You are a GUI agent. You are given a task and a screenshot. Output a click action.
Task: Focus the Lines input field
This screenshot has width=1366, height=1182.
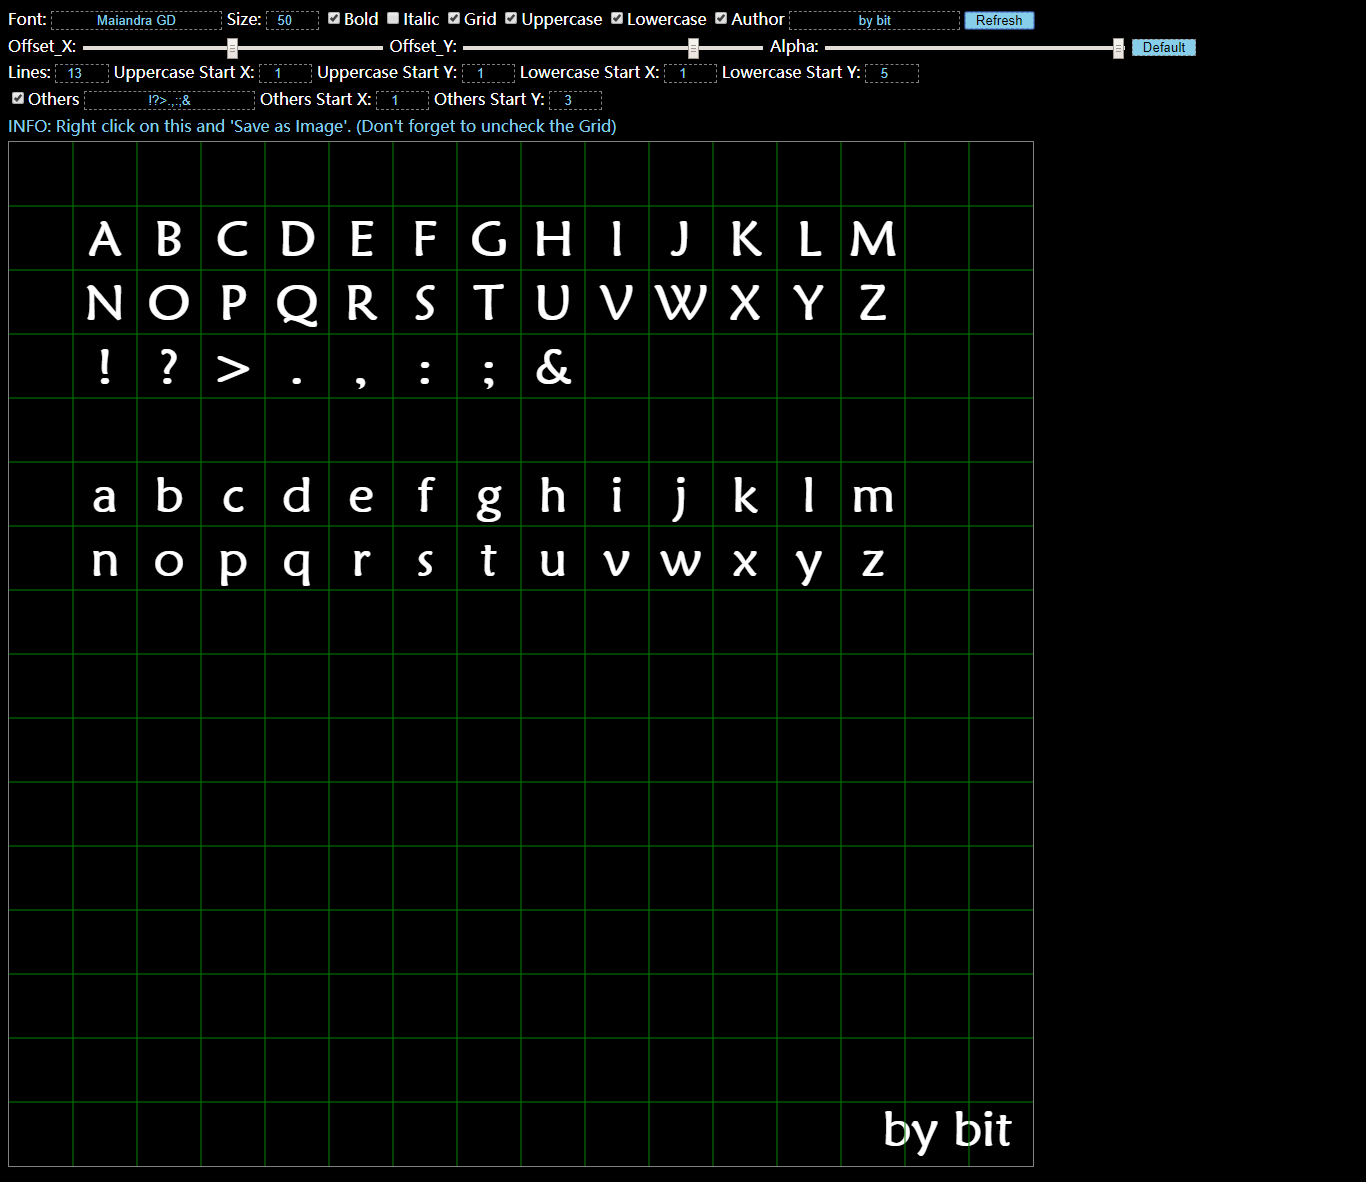tap(81, 73)
